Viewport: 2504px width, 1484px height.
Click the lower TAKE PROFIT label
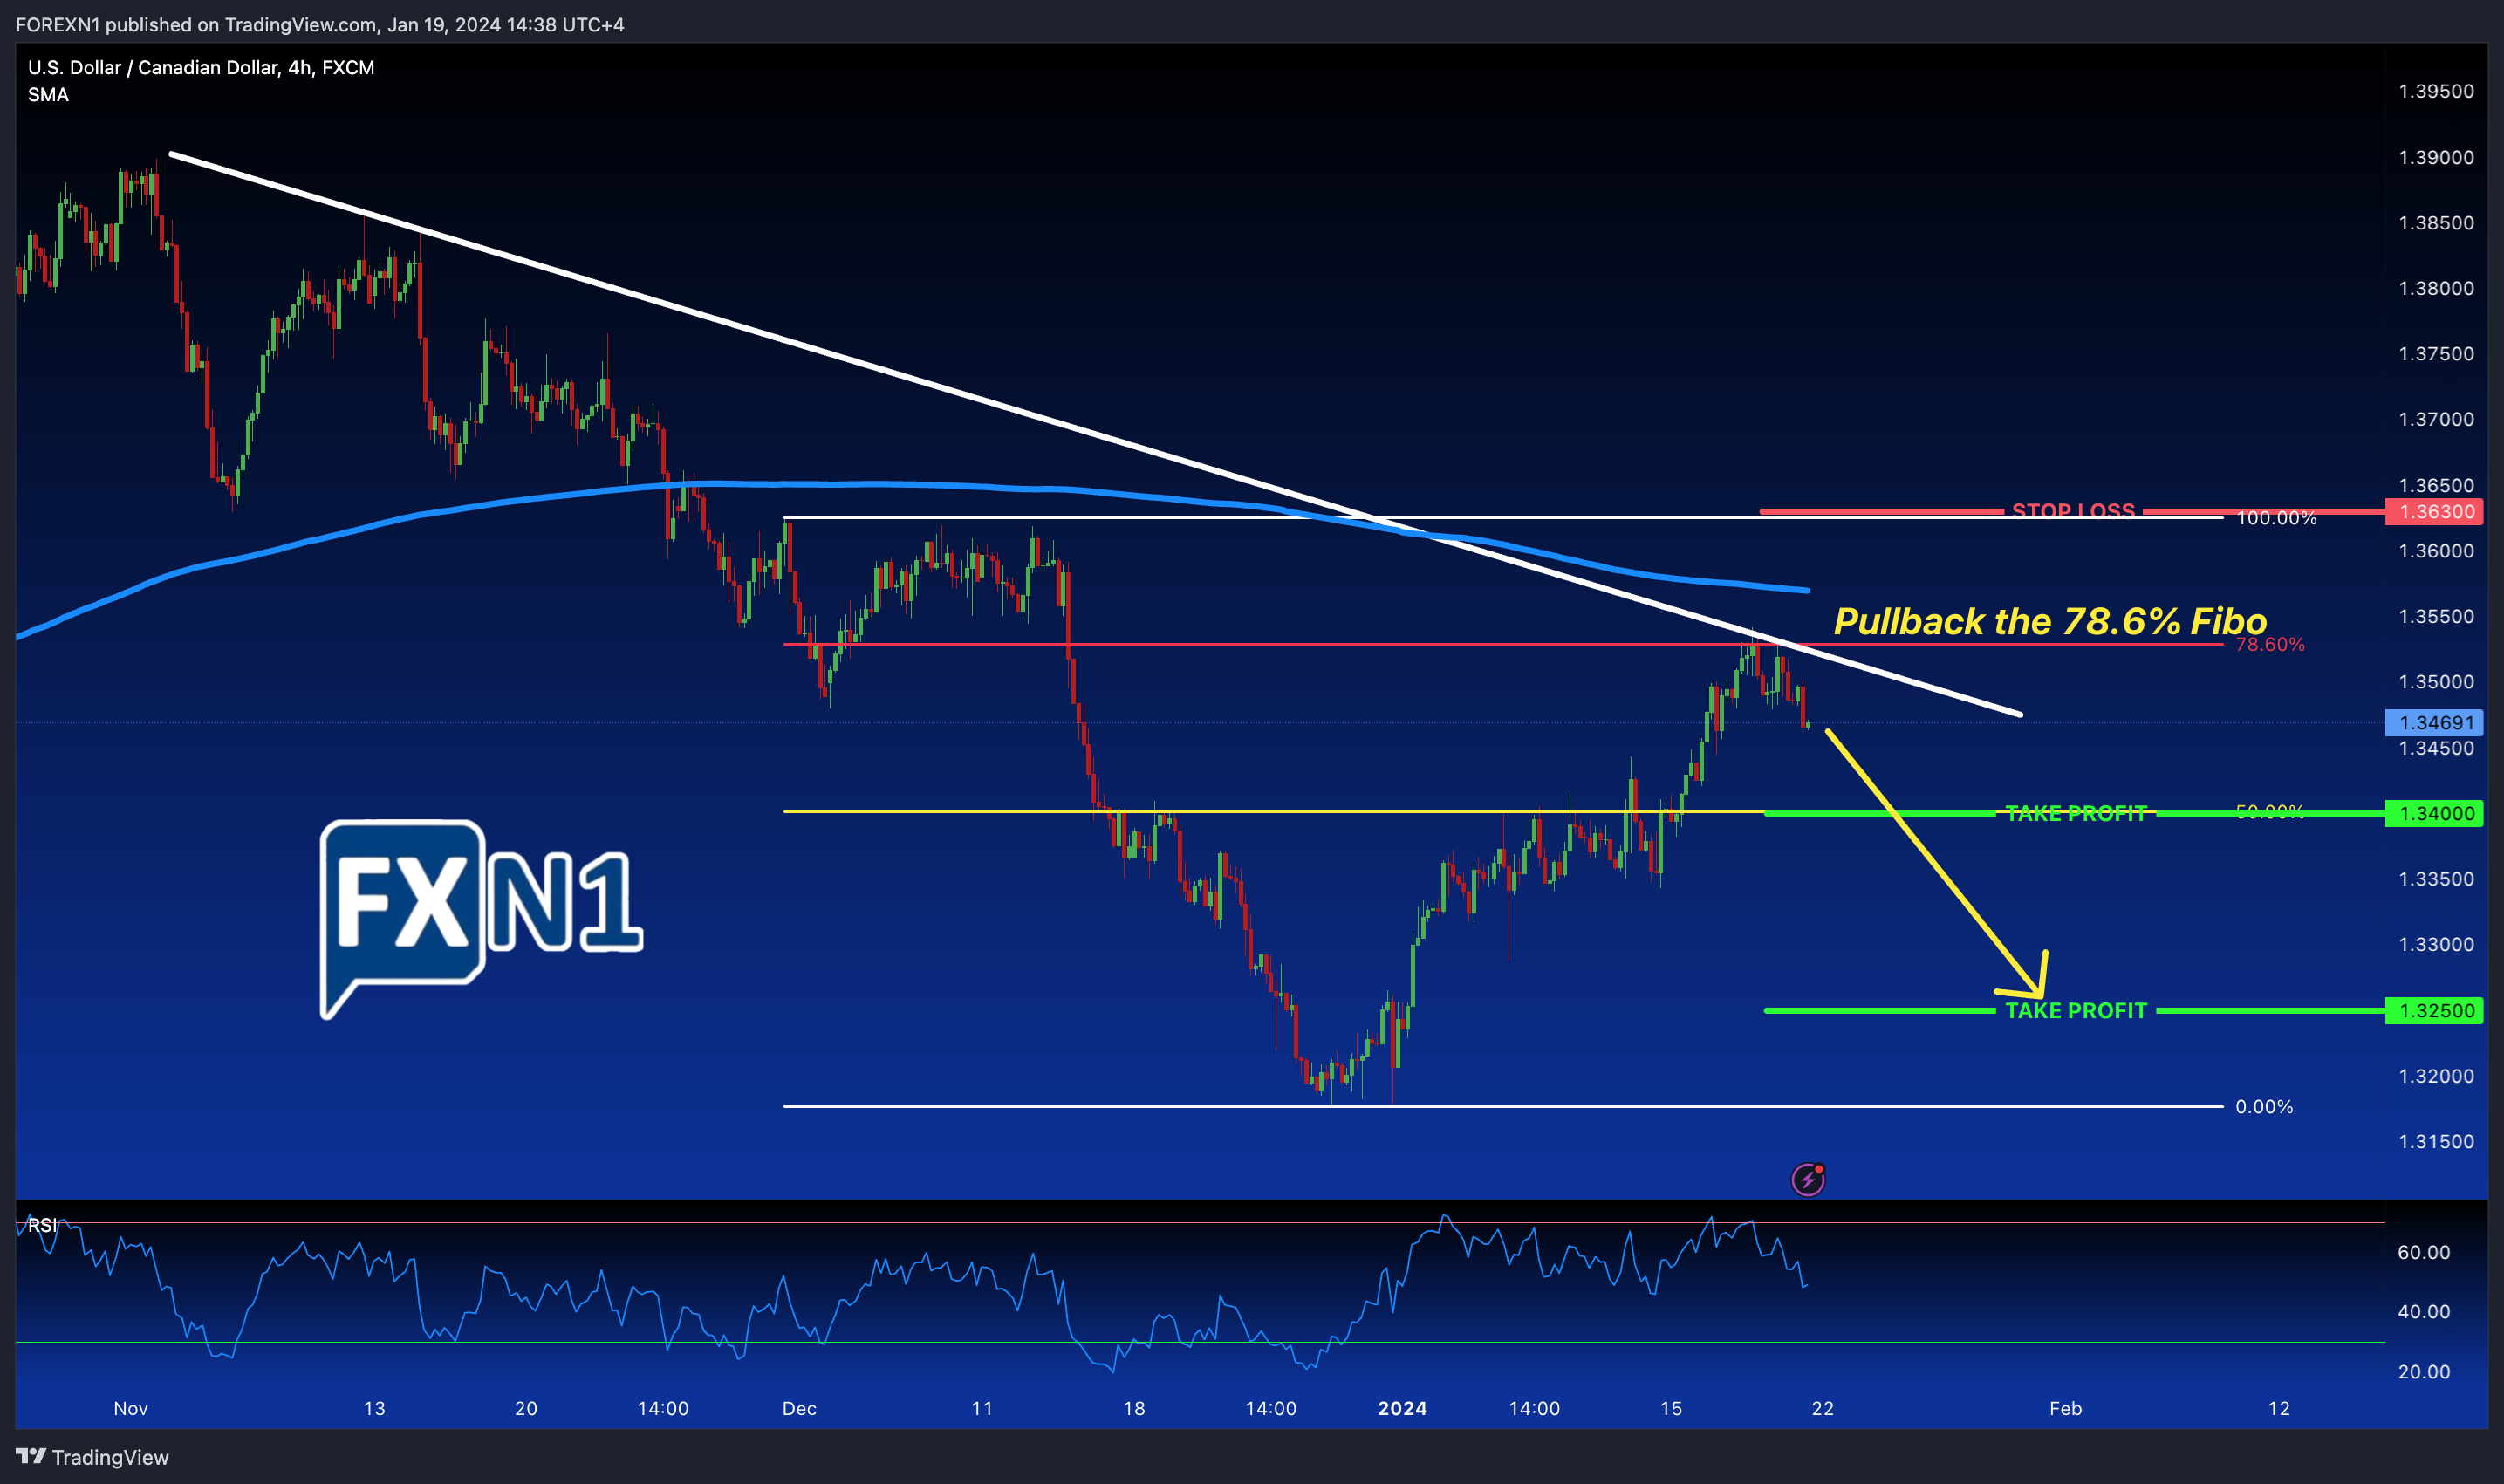click(2076, 1010)
